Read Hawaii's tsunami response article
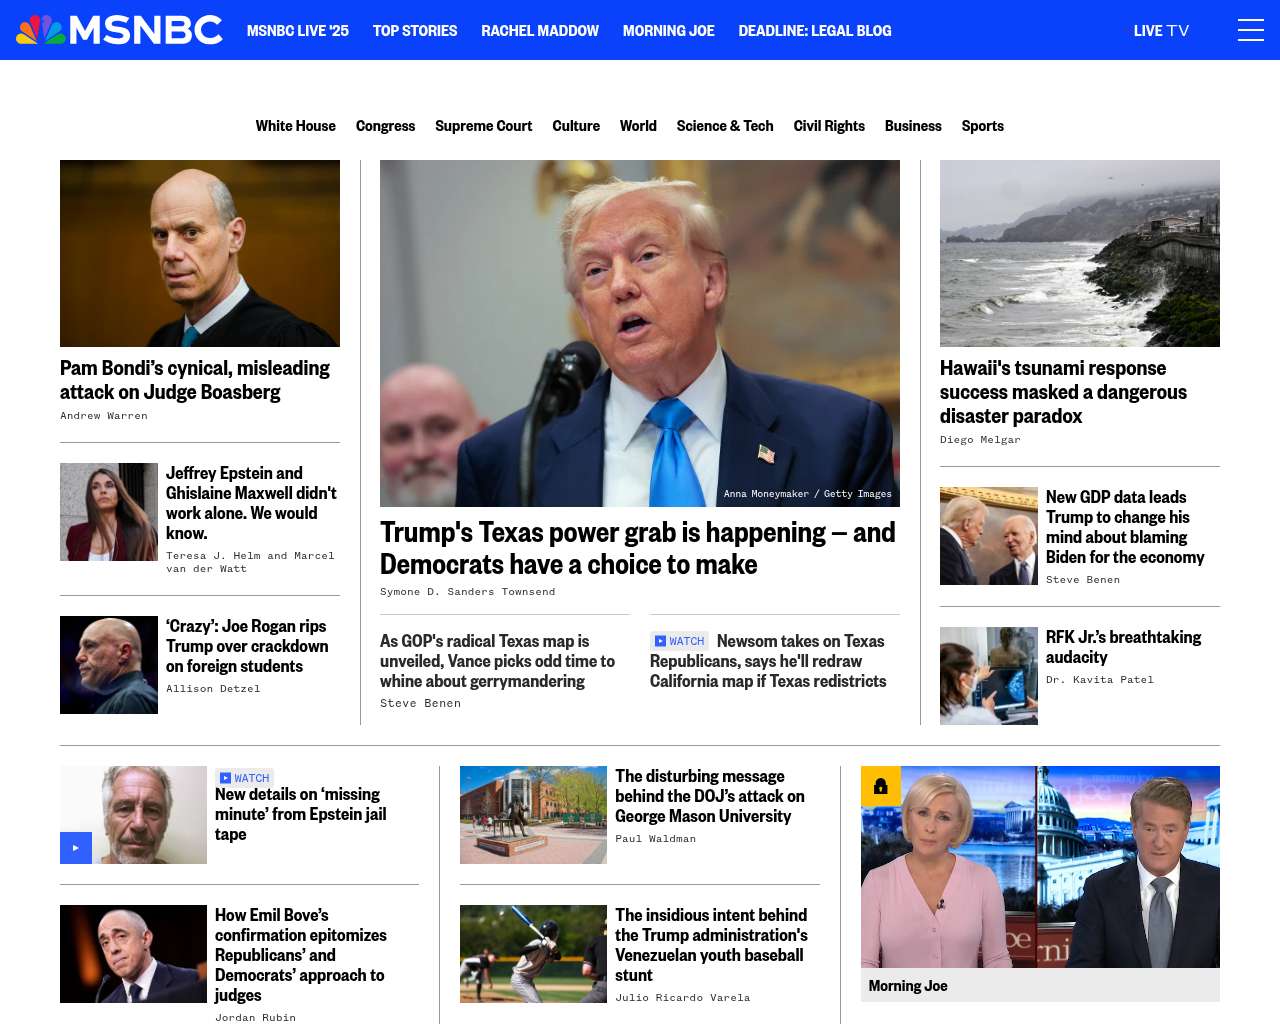The image size is (1280, 1024). click(x=1063, y=392)
